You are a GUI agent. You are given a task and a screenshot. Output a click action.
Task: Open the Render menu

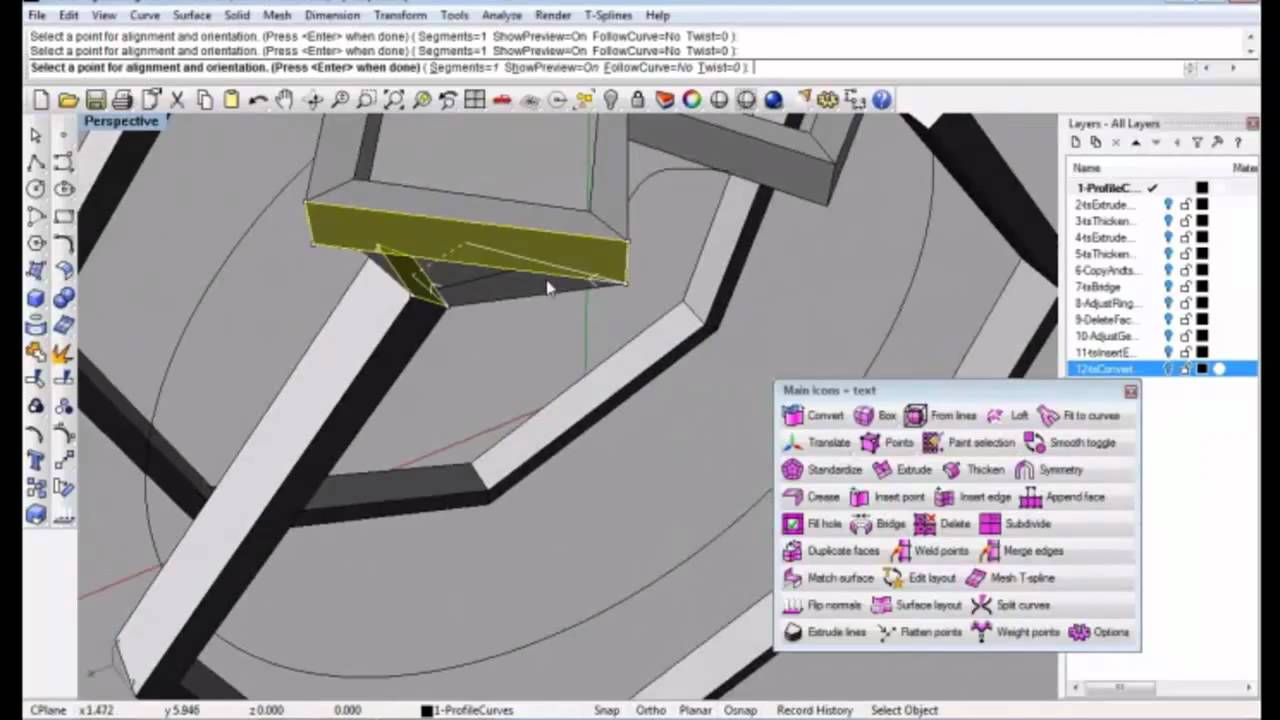click(553, 16)
